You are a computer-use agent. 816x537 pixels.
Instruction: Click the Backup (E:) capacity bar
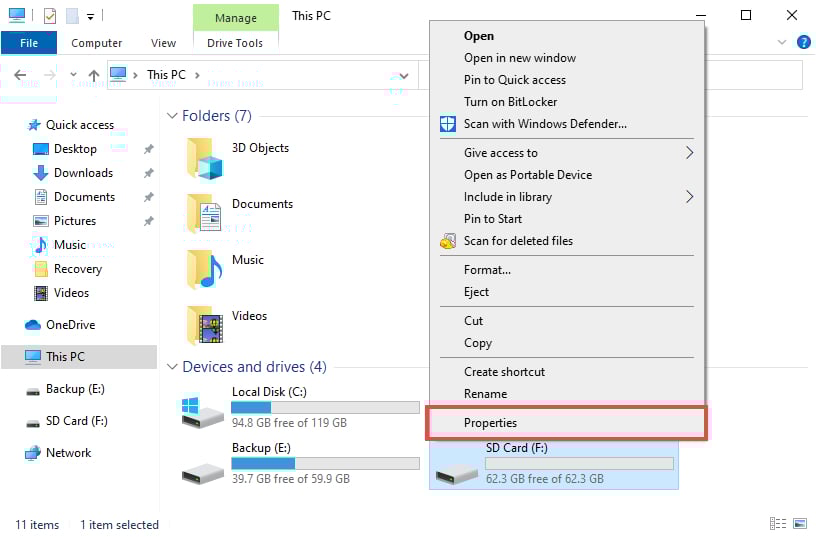(325, 464)
